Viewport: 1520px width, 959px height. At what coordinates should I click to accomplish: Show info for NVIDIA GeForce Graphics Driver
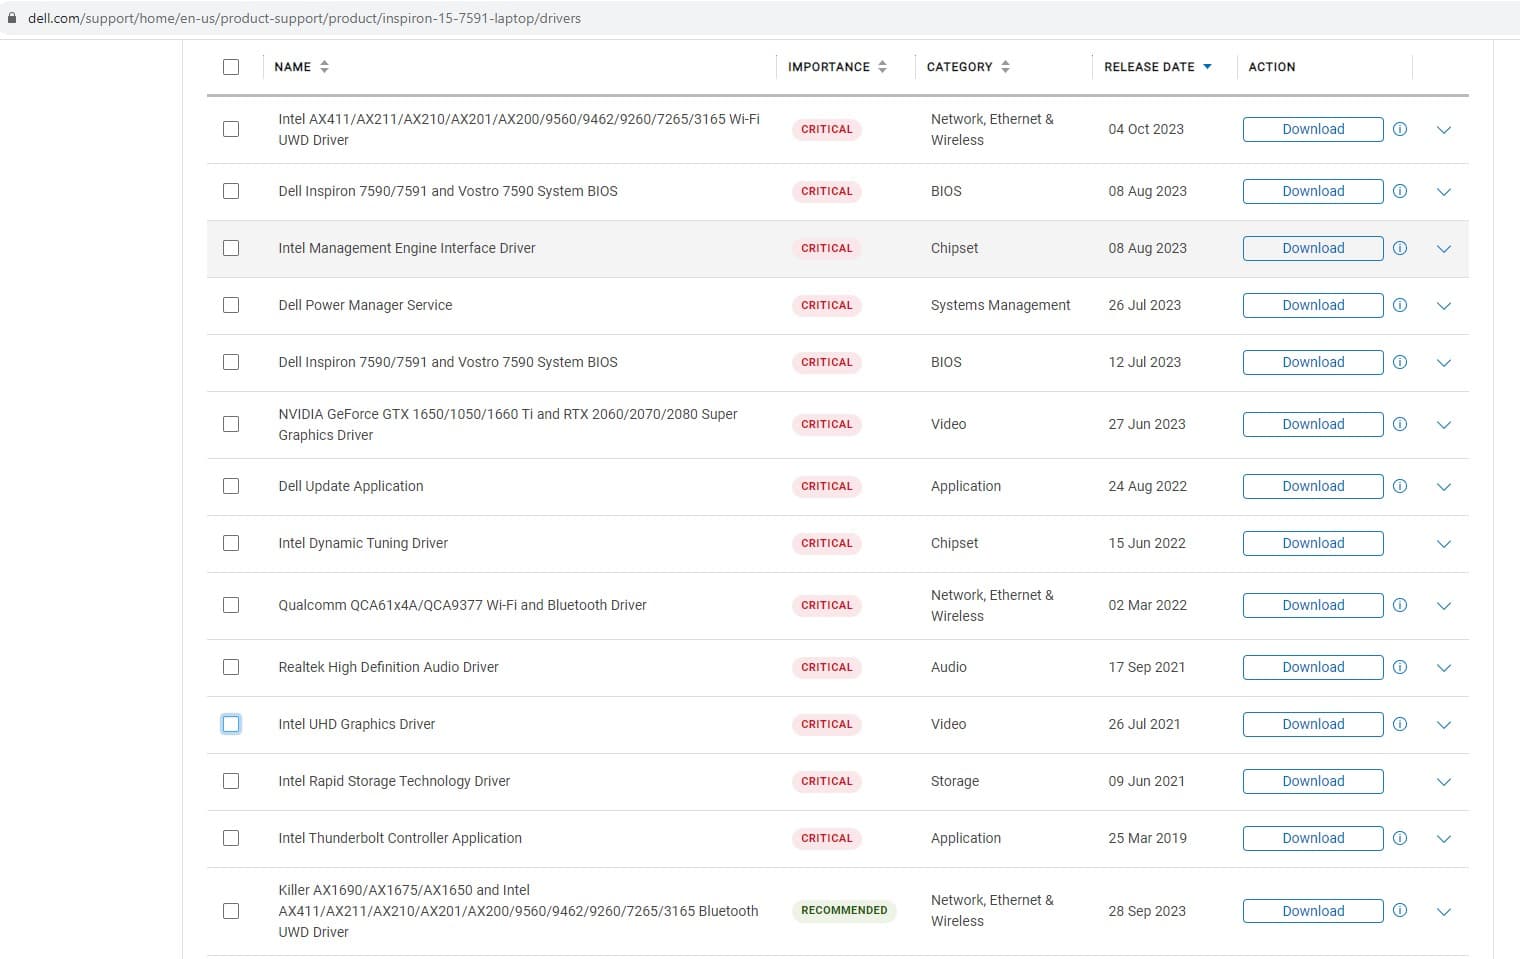[1400, 424]
